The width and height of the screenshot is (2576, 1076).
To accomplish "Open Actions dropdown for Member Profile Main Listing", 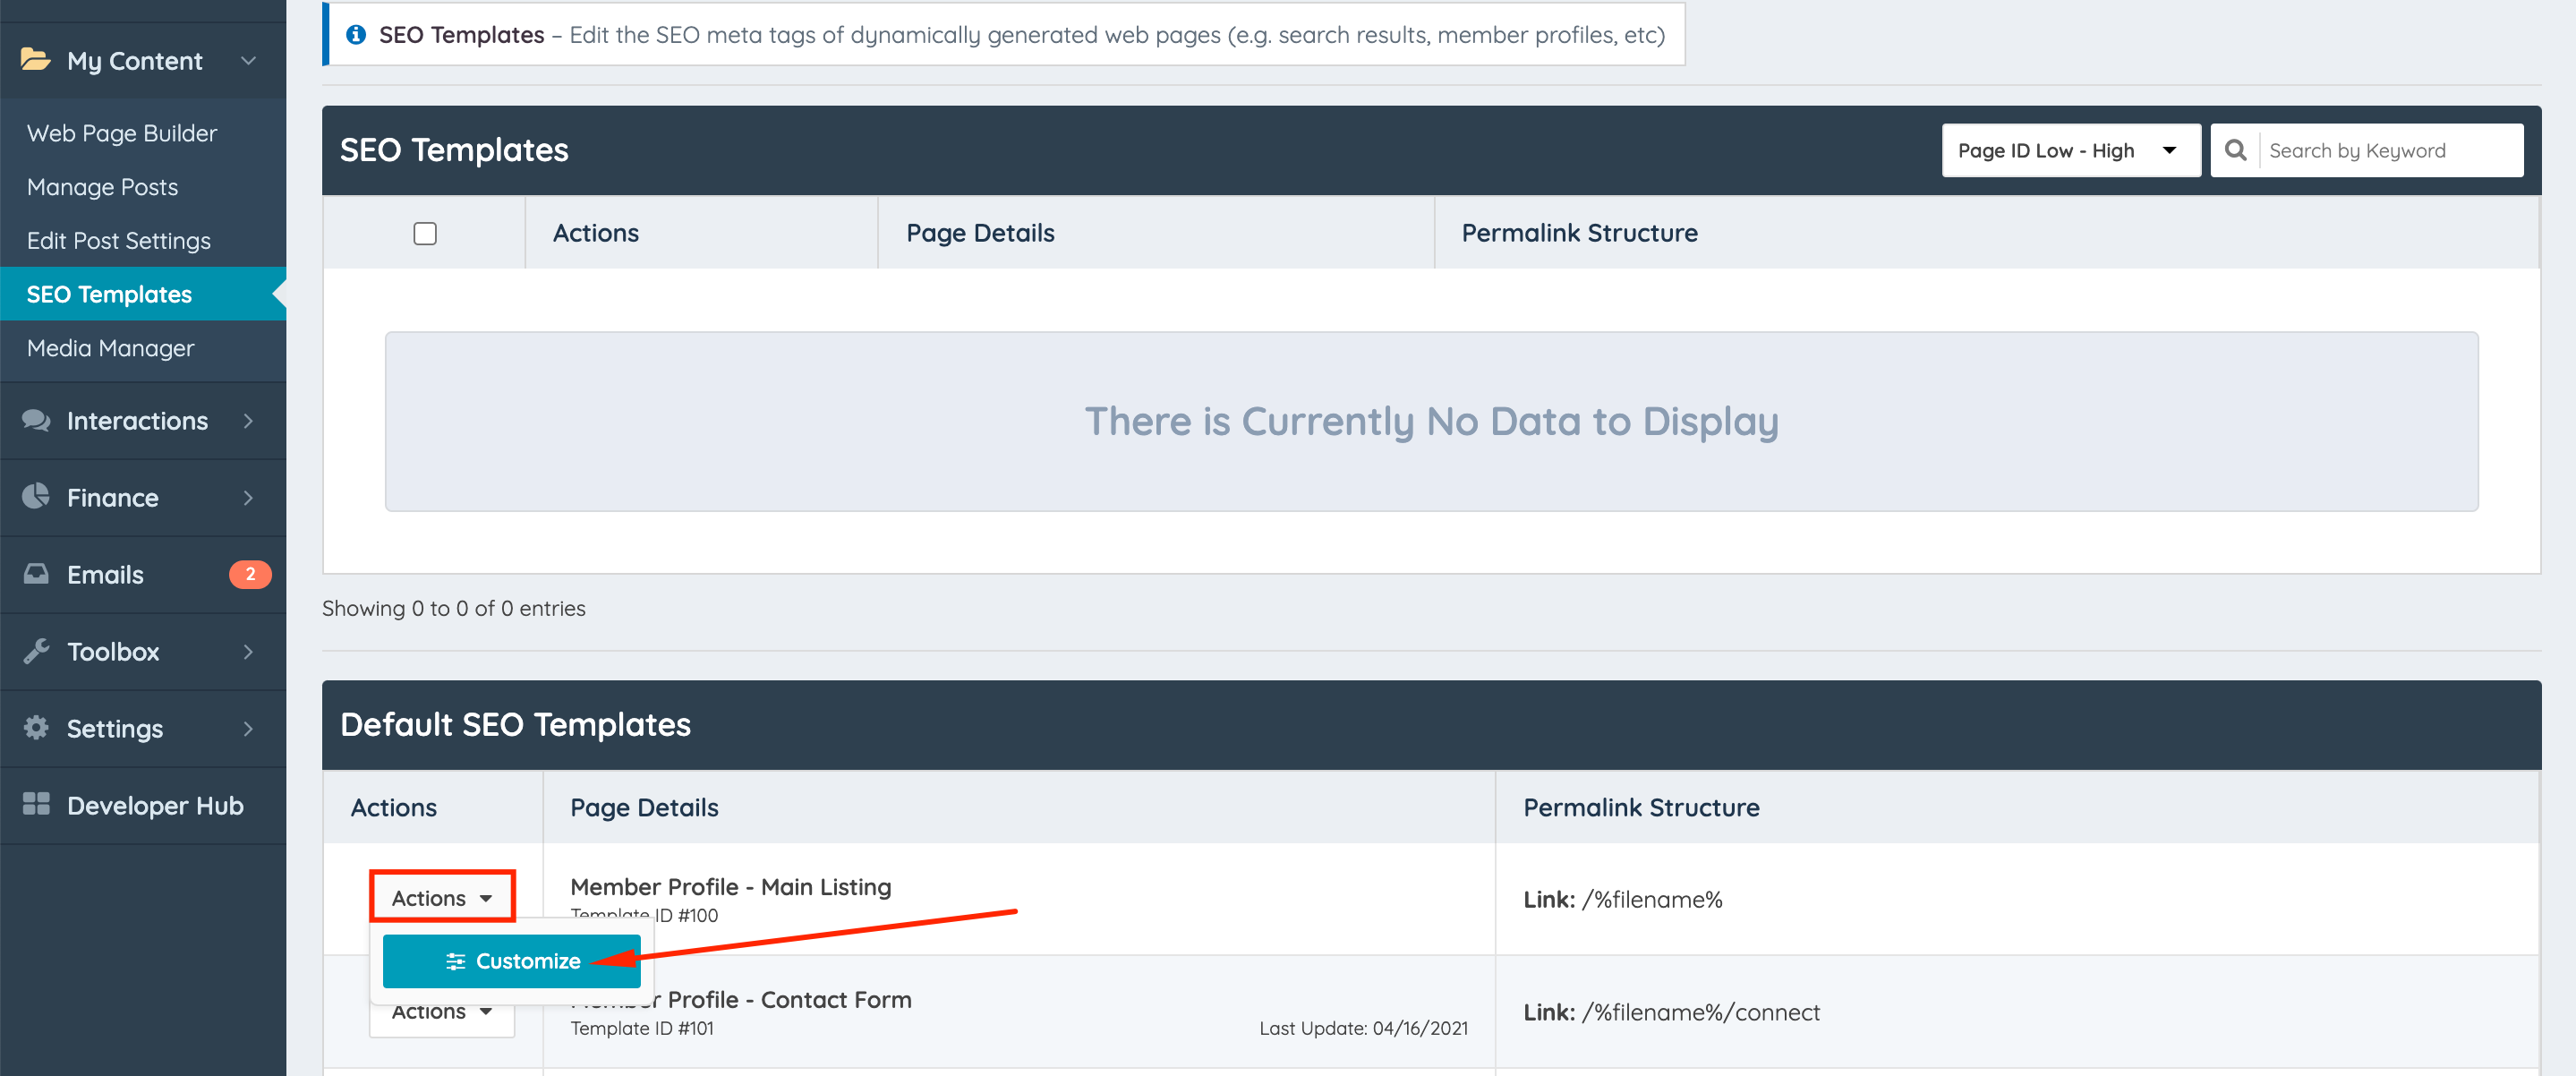I will [x=441, y=898].
